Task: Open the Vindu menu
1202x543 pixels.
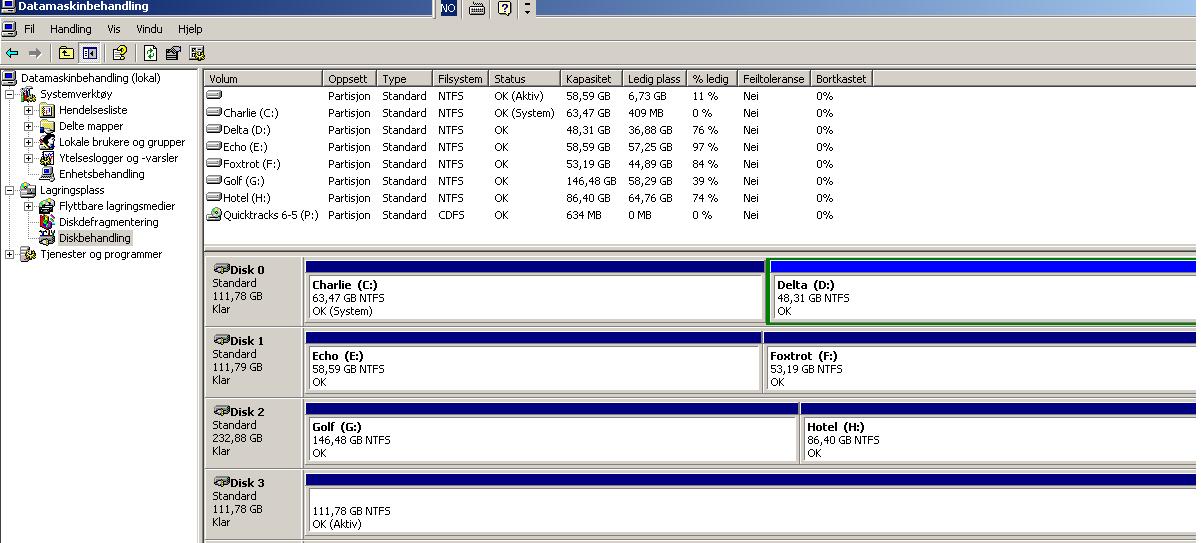Action: point(149,29)
